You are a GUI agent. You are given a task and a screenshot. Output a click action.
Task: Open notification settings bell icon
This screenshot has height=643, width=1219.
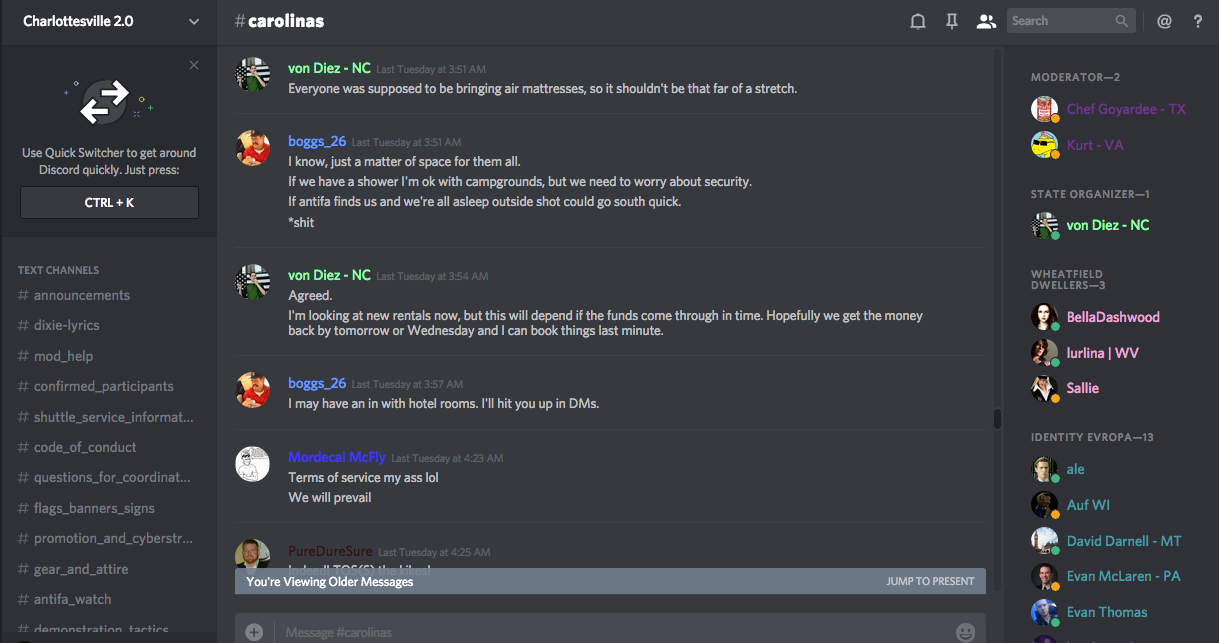[x=917, y=21]
